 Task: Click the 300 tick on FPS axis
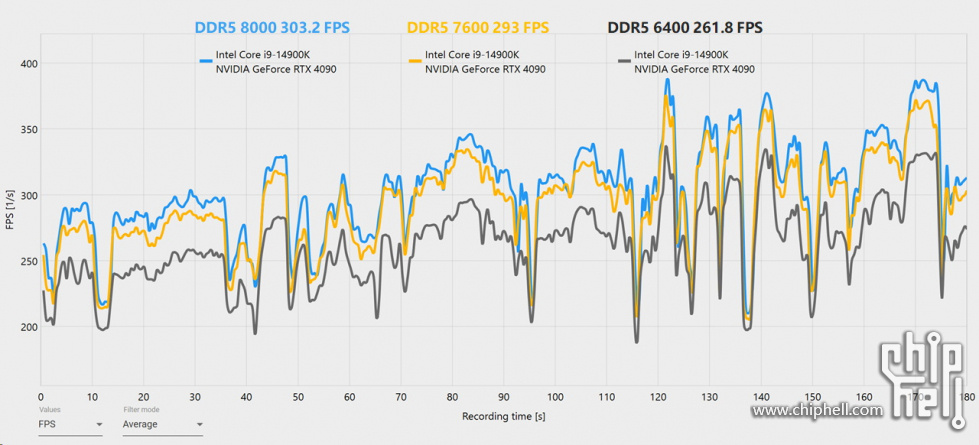coord(29,195)
